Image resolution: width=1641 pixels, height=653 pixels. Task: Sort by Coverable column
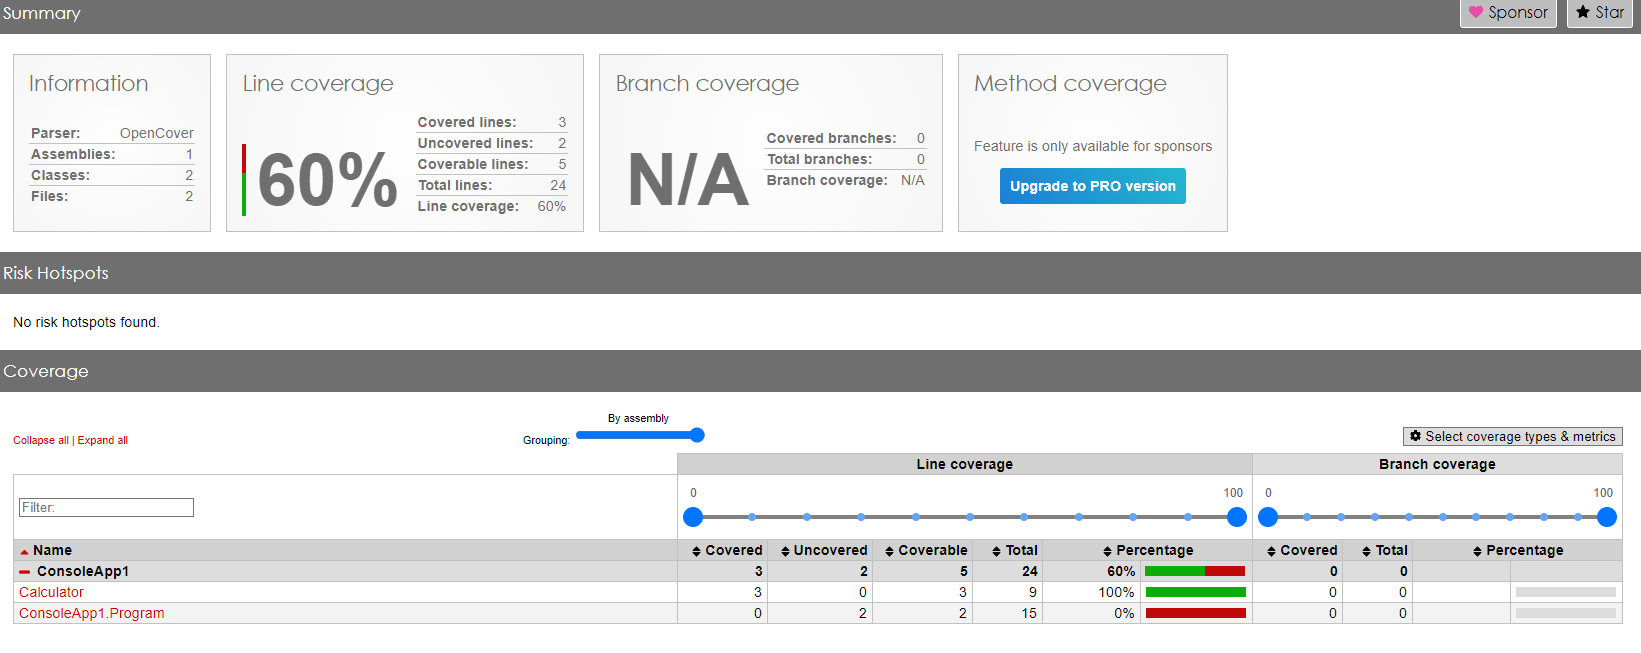click(x=926, y=550)
